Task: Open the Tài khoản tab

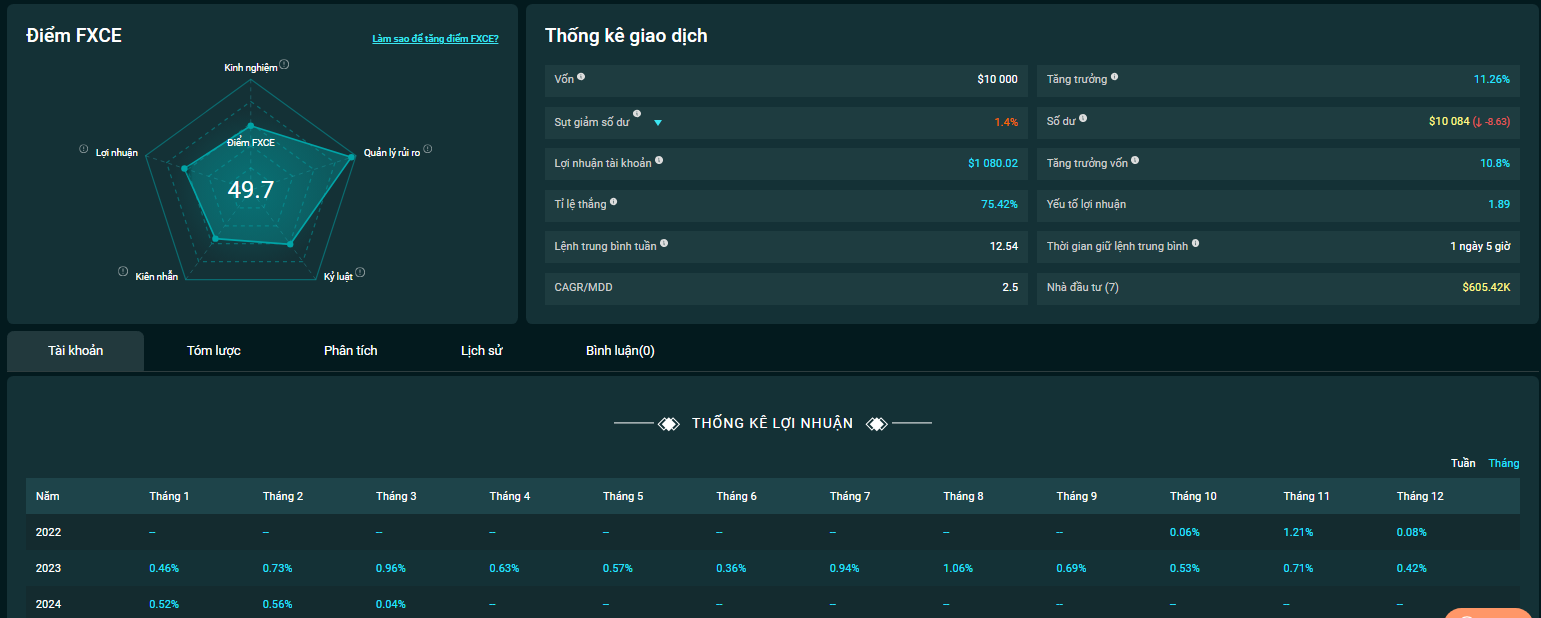Action: point(76,351)
